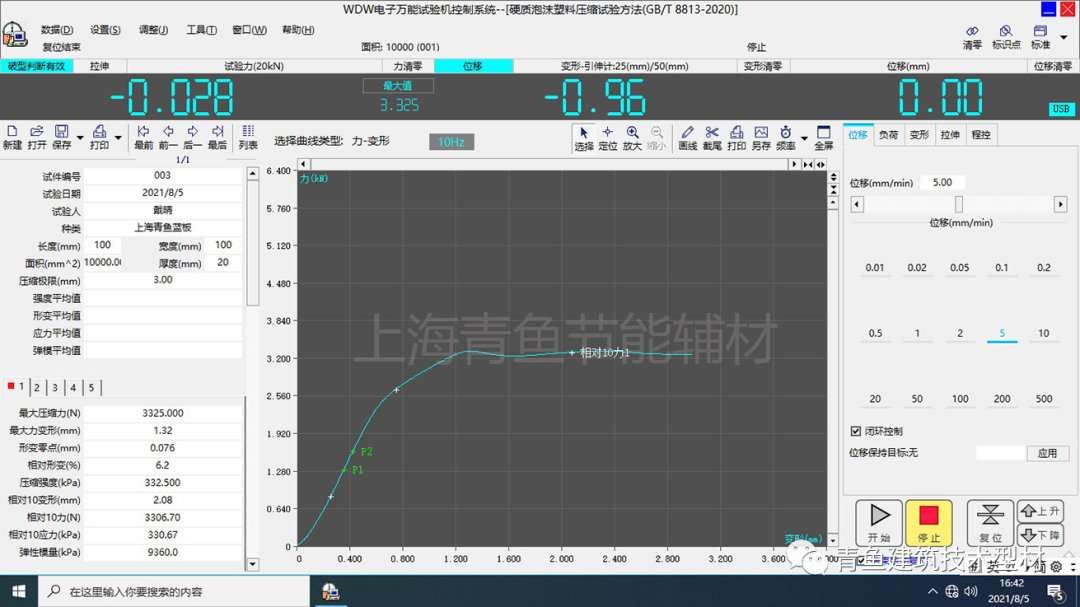Viewport: 1080px width, 607px height.
Task: Open the 工具(T) menu
Action: pyautogui.click(x=201, y=30)
